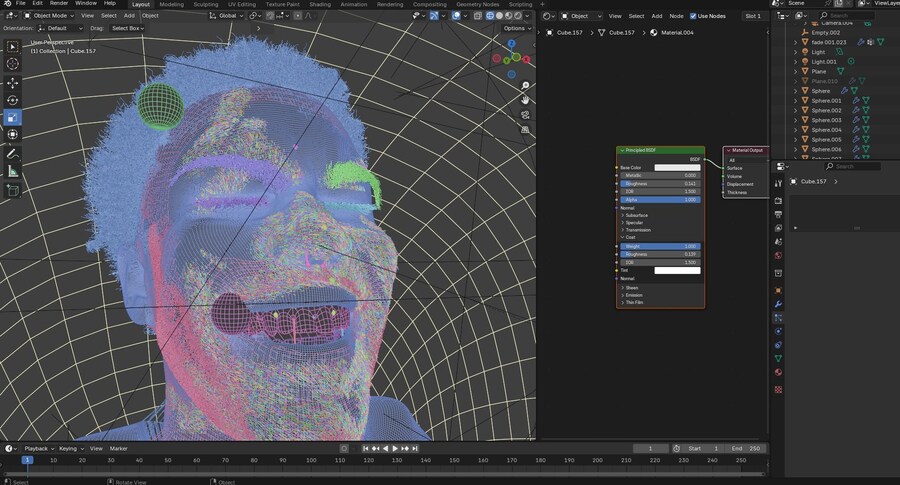The height and width of the screenshot is (485, 900).
Task: Select the Select Box tool in viewport toolbar
Action: click(13, 46)
